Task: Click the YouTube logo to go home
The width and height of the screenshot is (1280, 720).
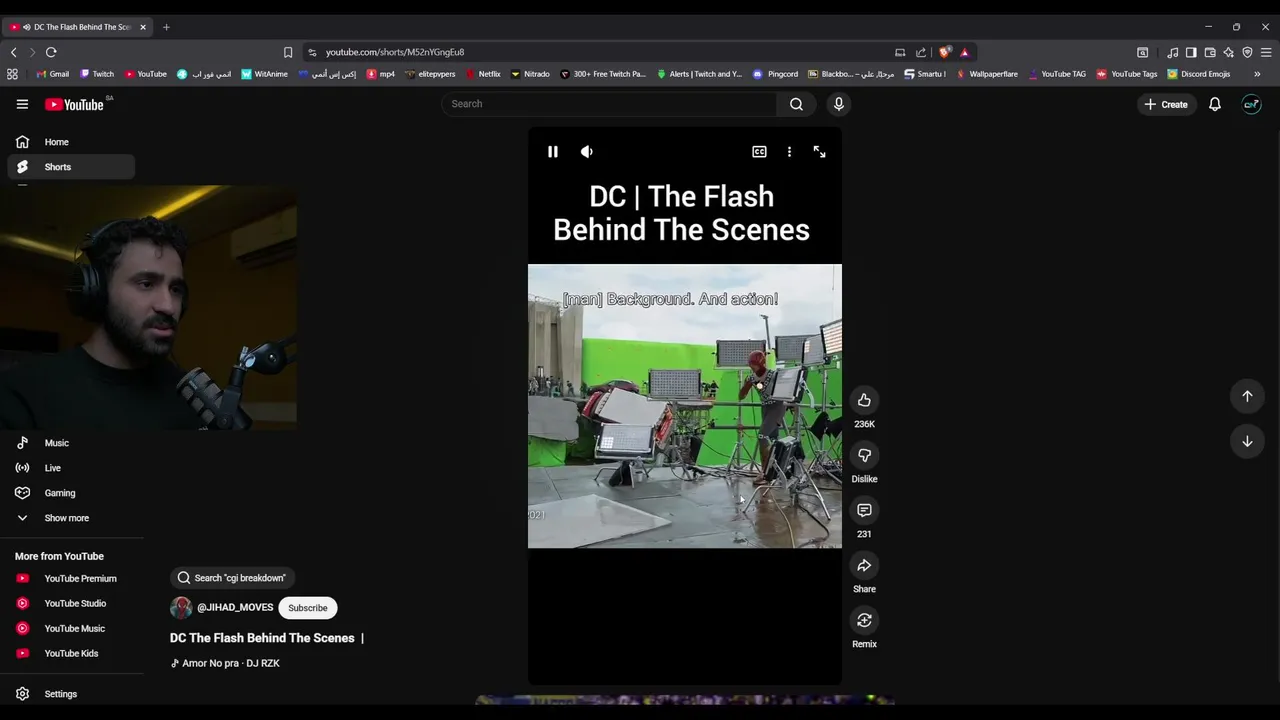Action: [x=74, y=104]
